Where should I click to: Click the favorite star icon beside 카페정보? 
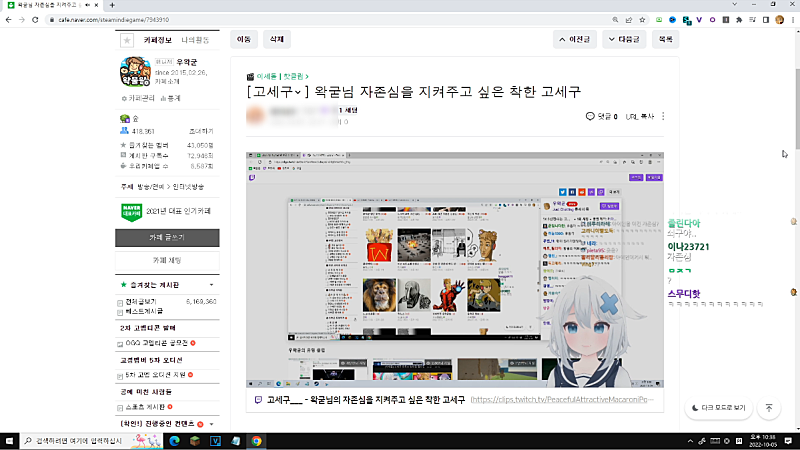click(126, 40)
